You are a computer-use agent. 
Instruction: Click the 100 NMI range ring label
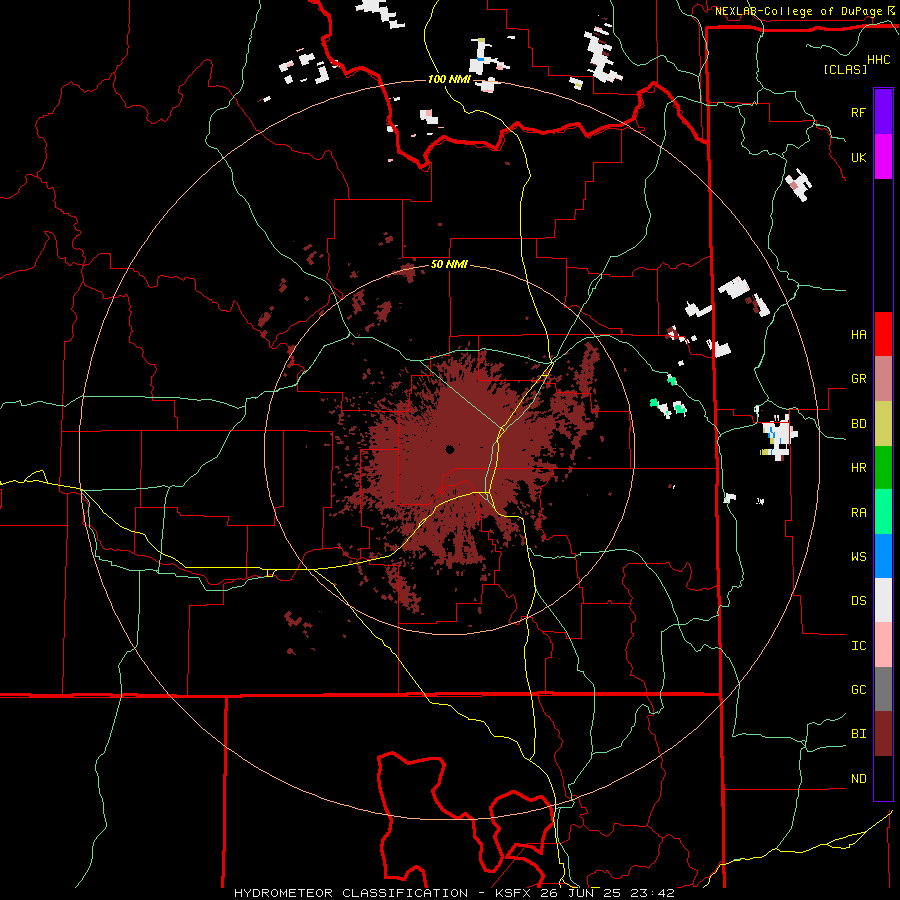click(x=449, y=79)
